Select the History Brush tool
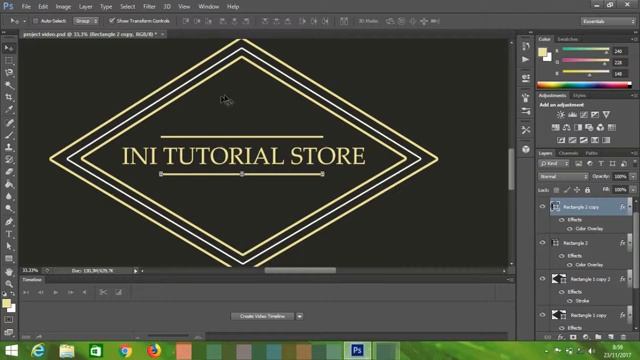Image resolution: width=640 pixels, height=360 pixels. click(x=9, y=159)
